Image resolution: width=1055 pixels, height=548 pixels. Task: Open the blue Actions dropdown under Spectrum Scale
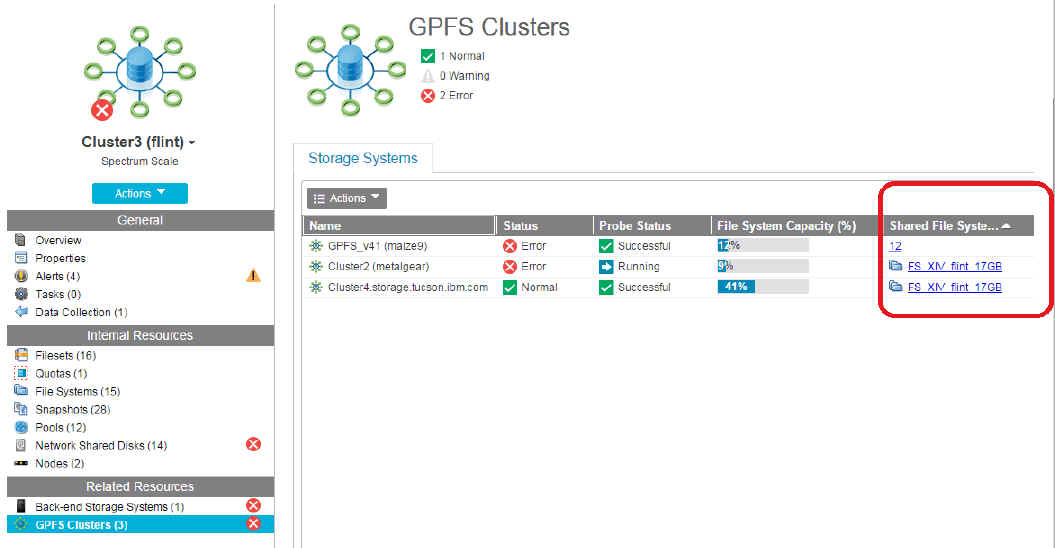[x=139, y=193]
